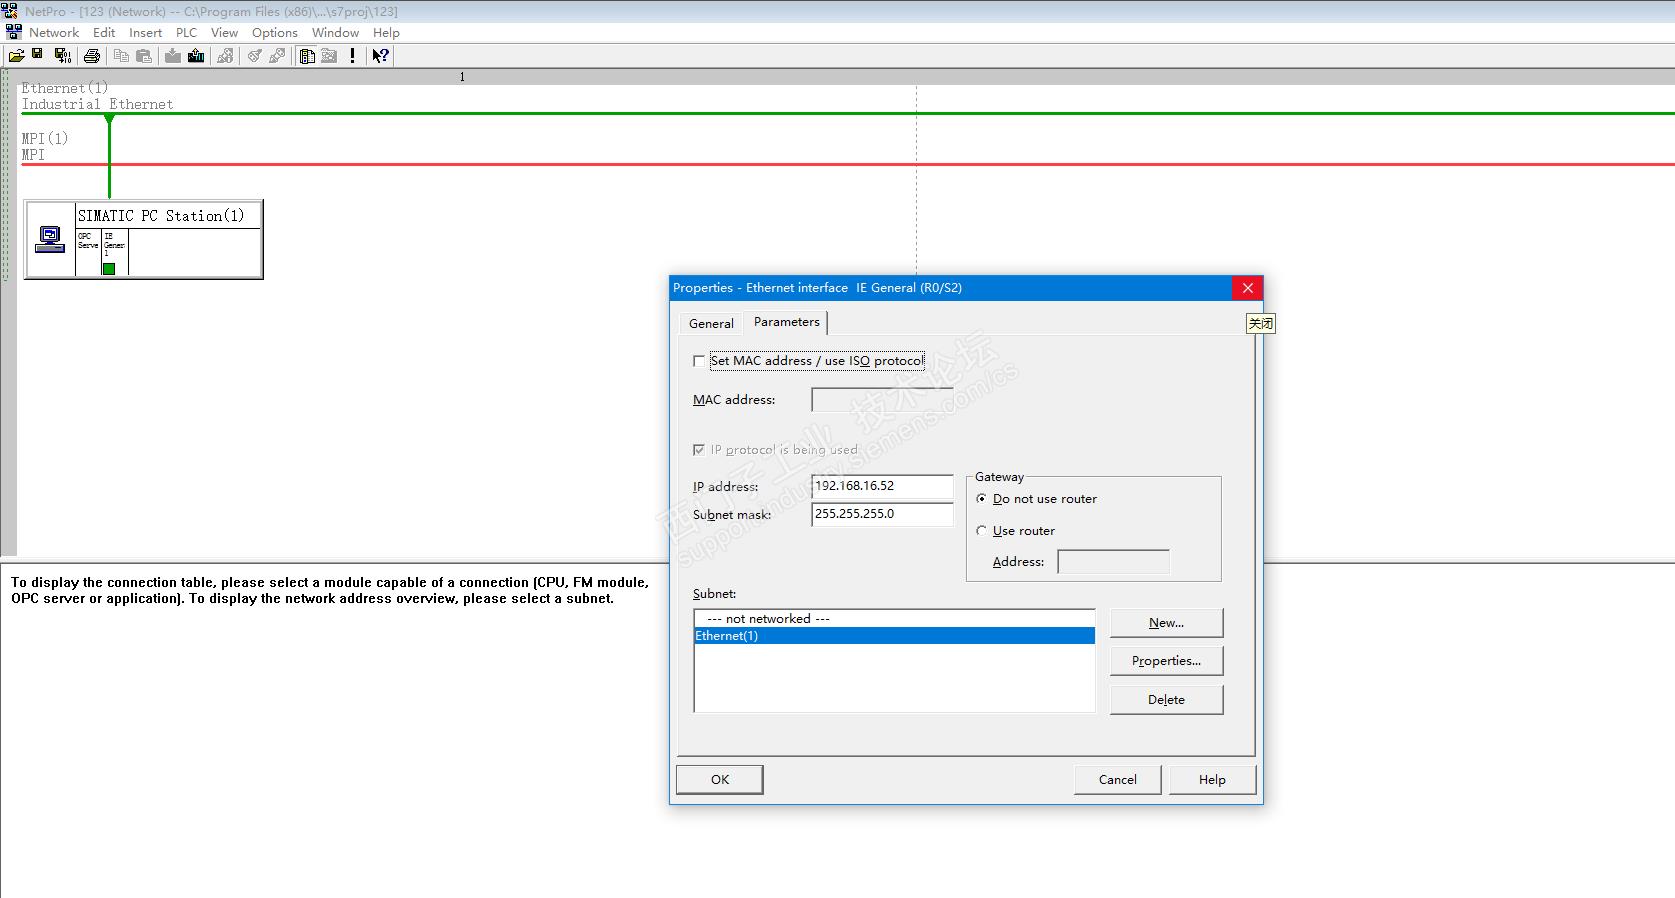
Task: Click the green Ethernet interface square
Action: [109, 268]
